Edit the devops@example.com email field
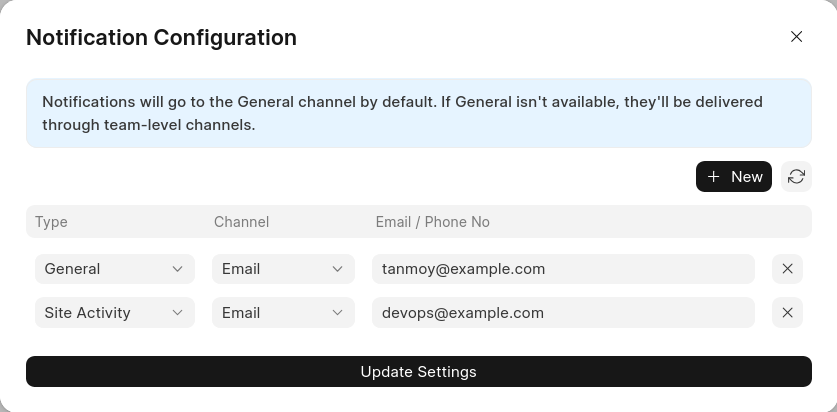 (562, 313)
